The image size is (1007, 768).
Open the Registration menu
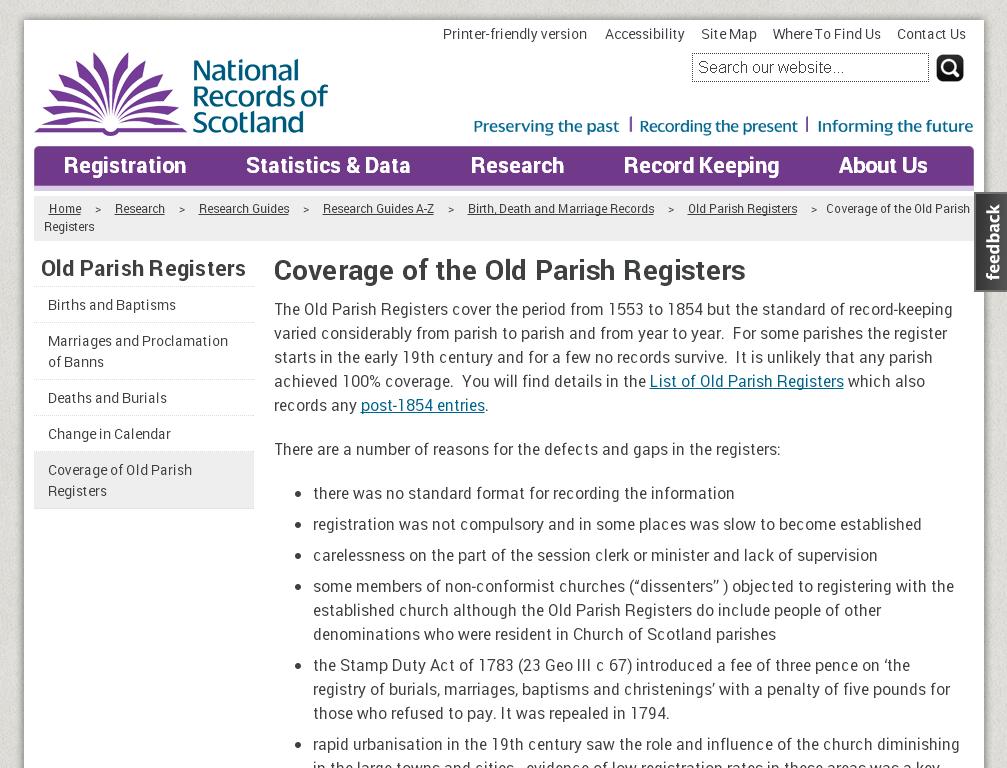coord(125,165)
